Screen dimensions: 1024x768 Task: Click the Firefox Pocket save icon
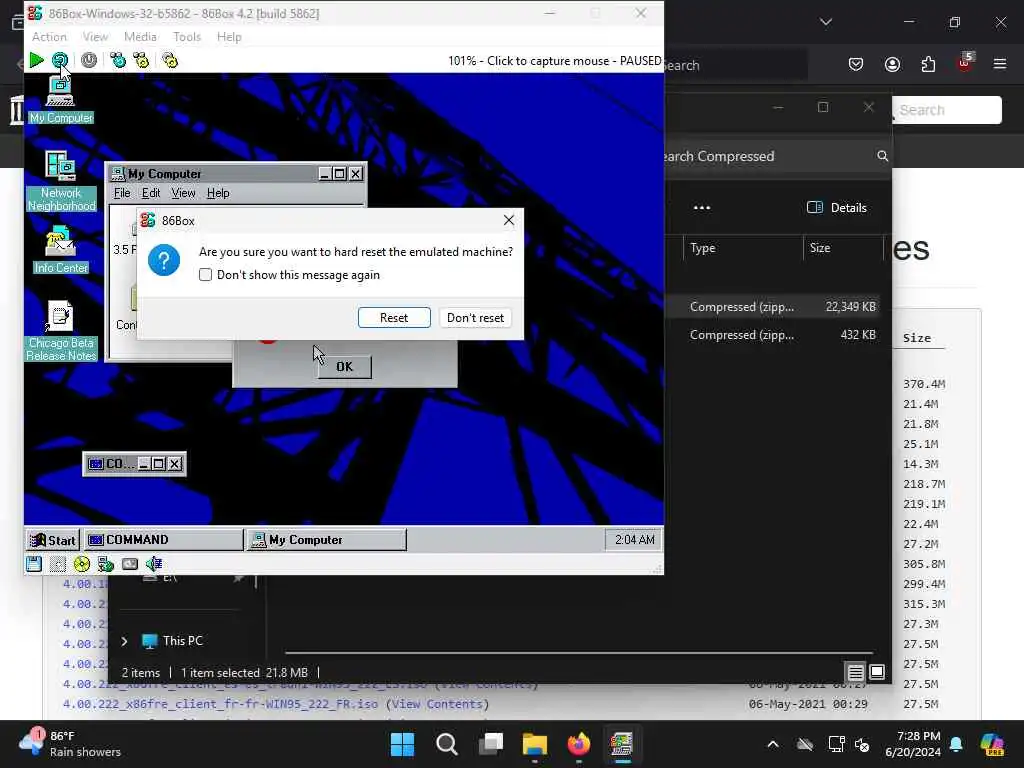coord(856,64)
